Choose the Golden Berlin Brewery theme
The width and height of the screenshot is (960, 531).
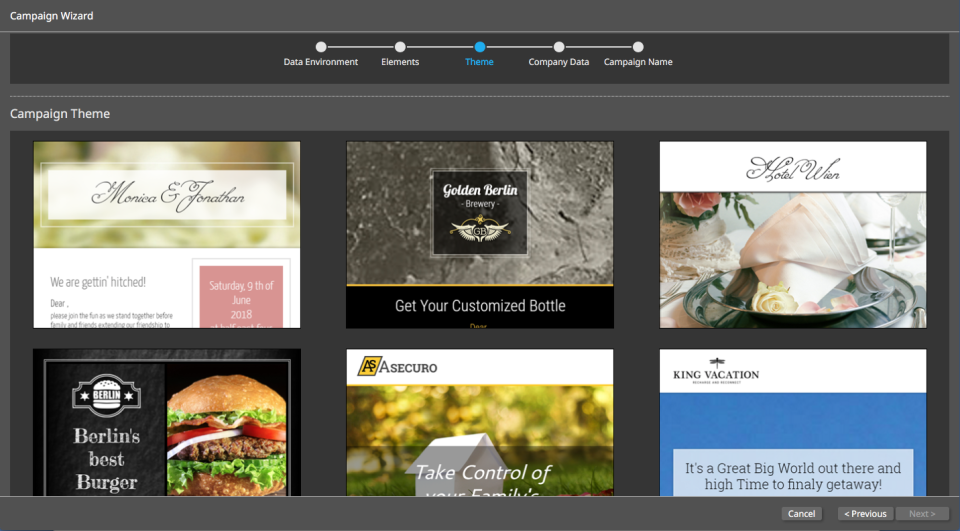479,235
